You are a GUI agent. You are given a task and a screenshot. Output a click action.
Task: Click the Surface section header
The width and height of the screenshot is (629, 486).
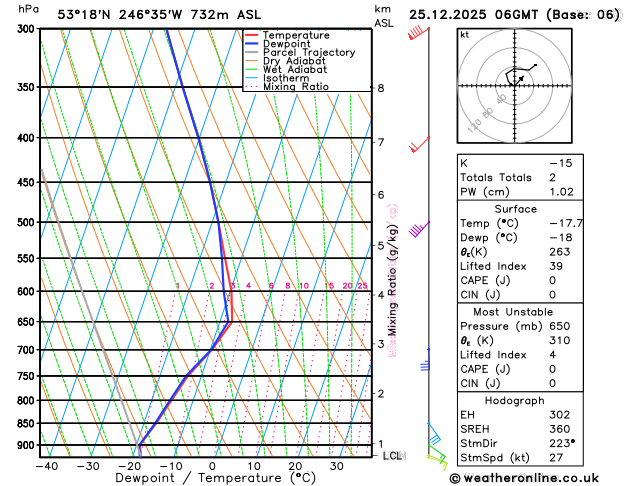click(515, 209)
